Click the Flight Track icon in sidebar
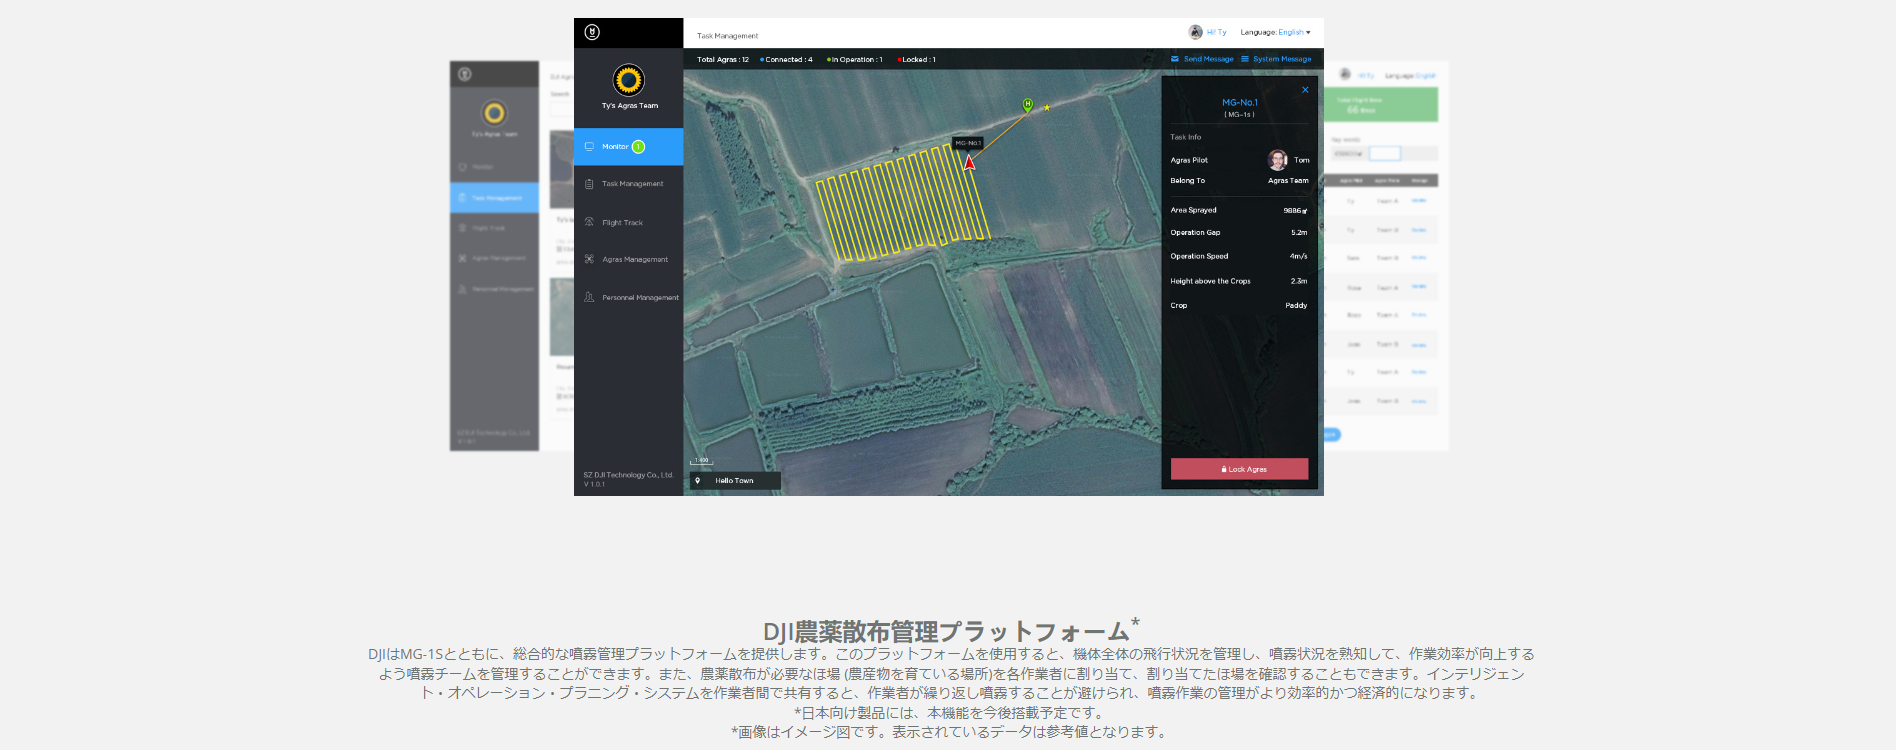 click(589, 222)
